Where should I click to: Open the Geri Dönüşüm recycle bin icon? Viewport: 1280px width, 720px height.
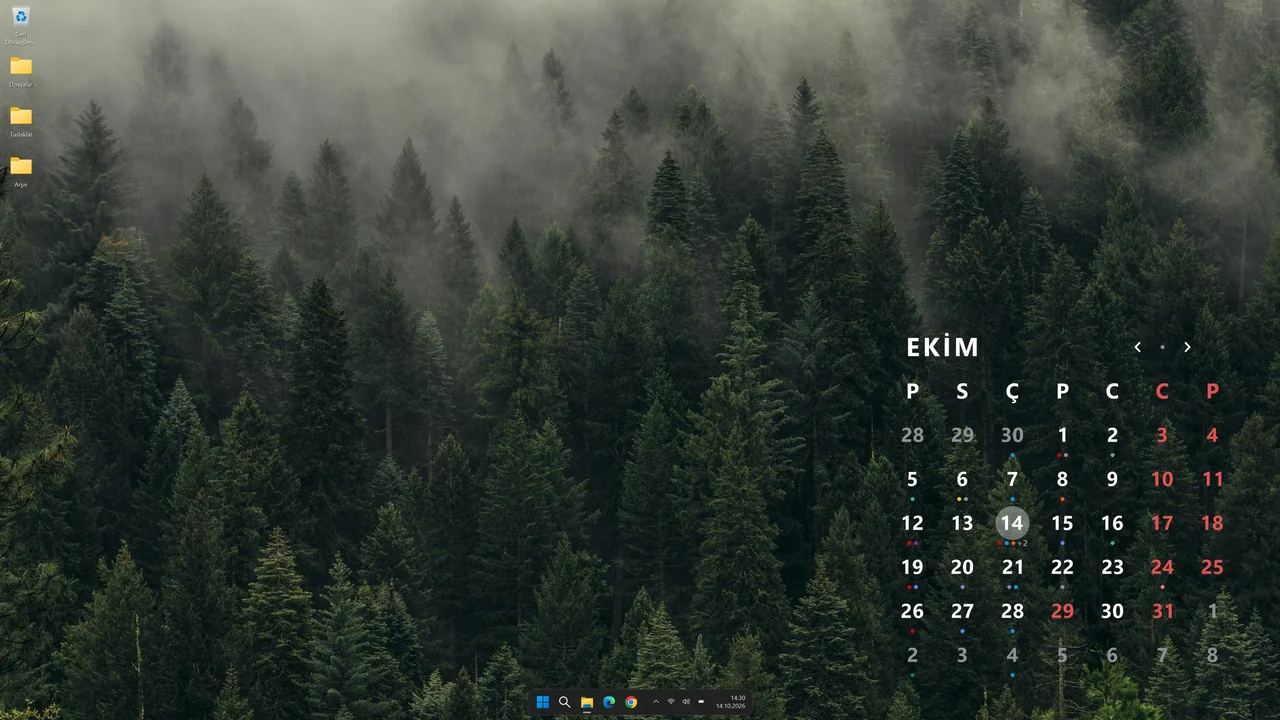20,25
